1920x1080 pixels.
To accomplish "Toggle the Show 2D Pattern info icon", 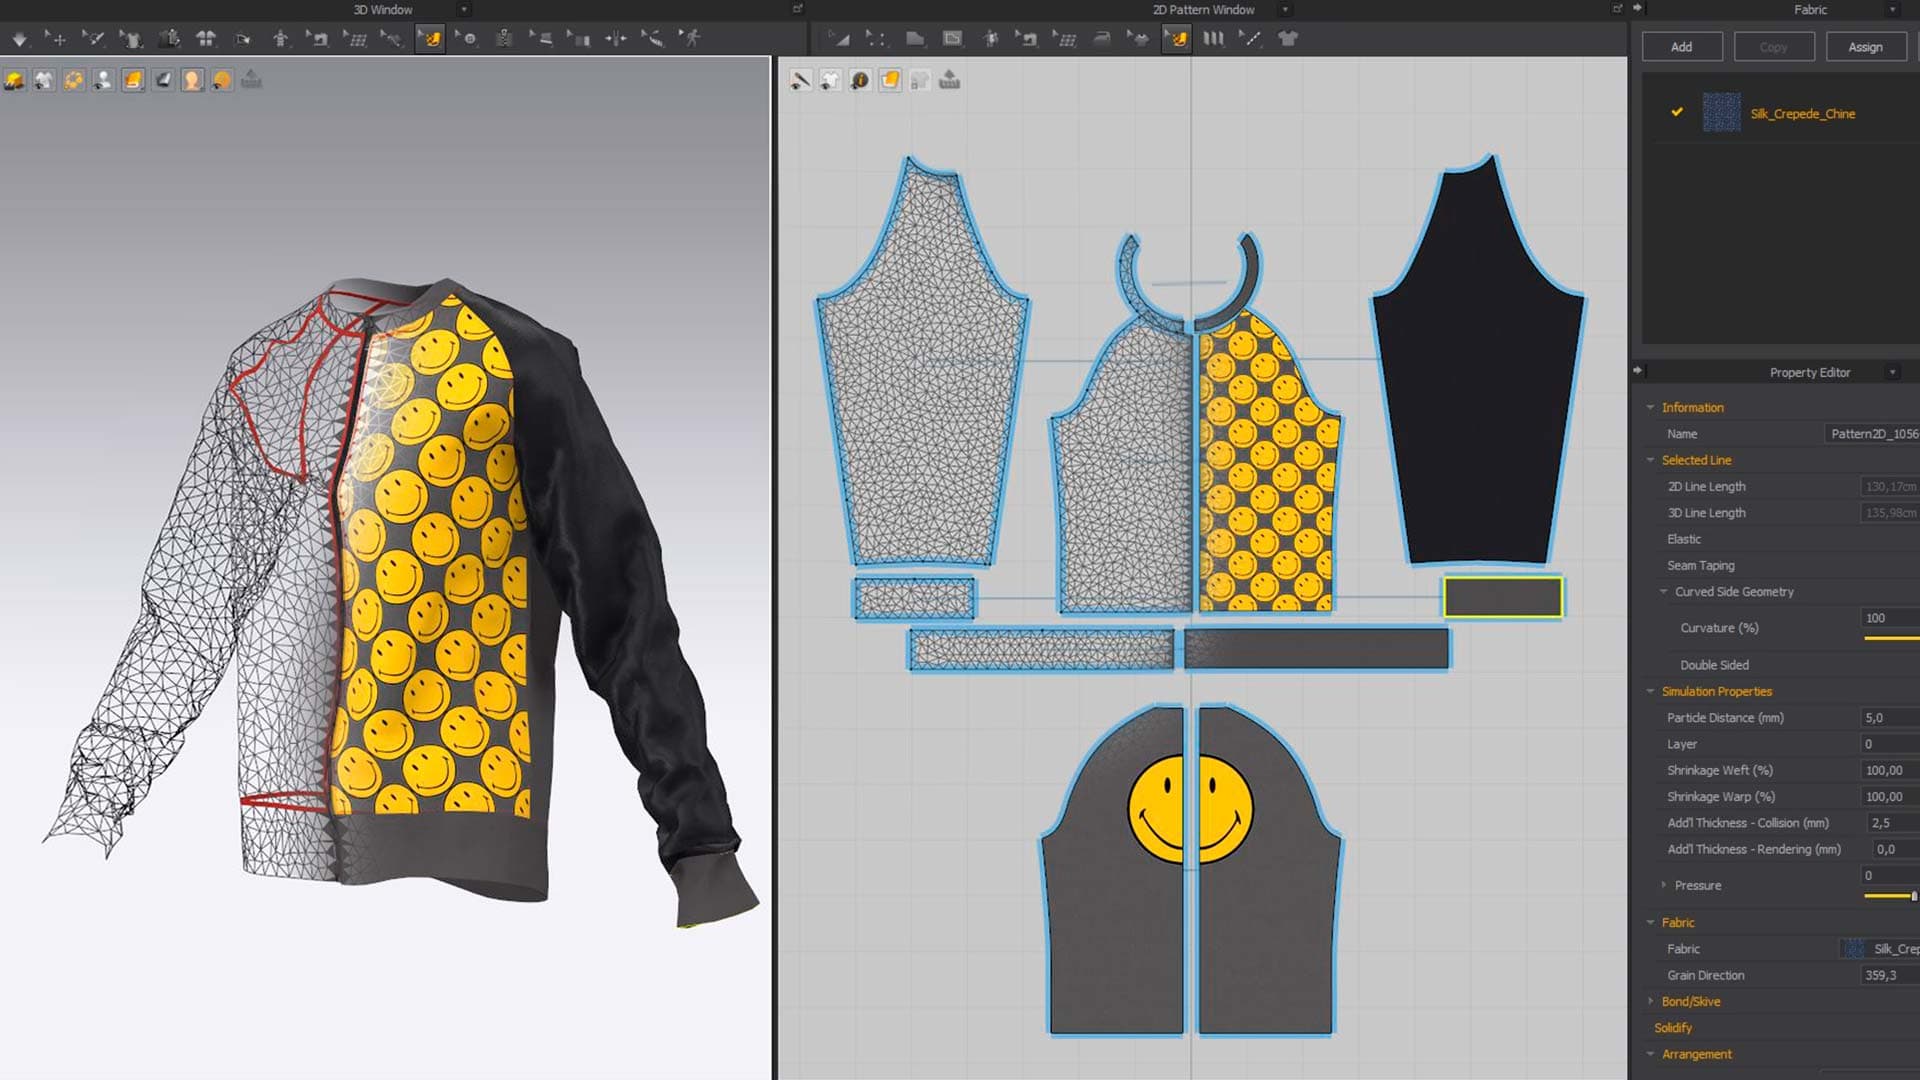I will pyautogui.click(x=860, y=81).
